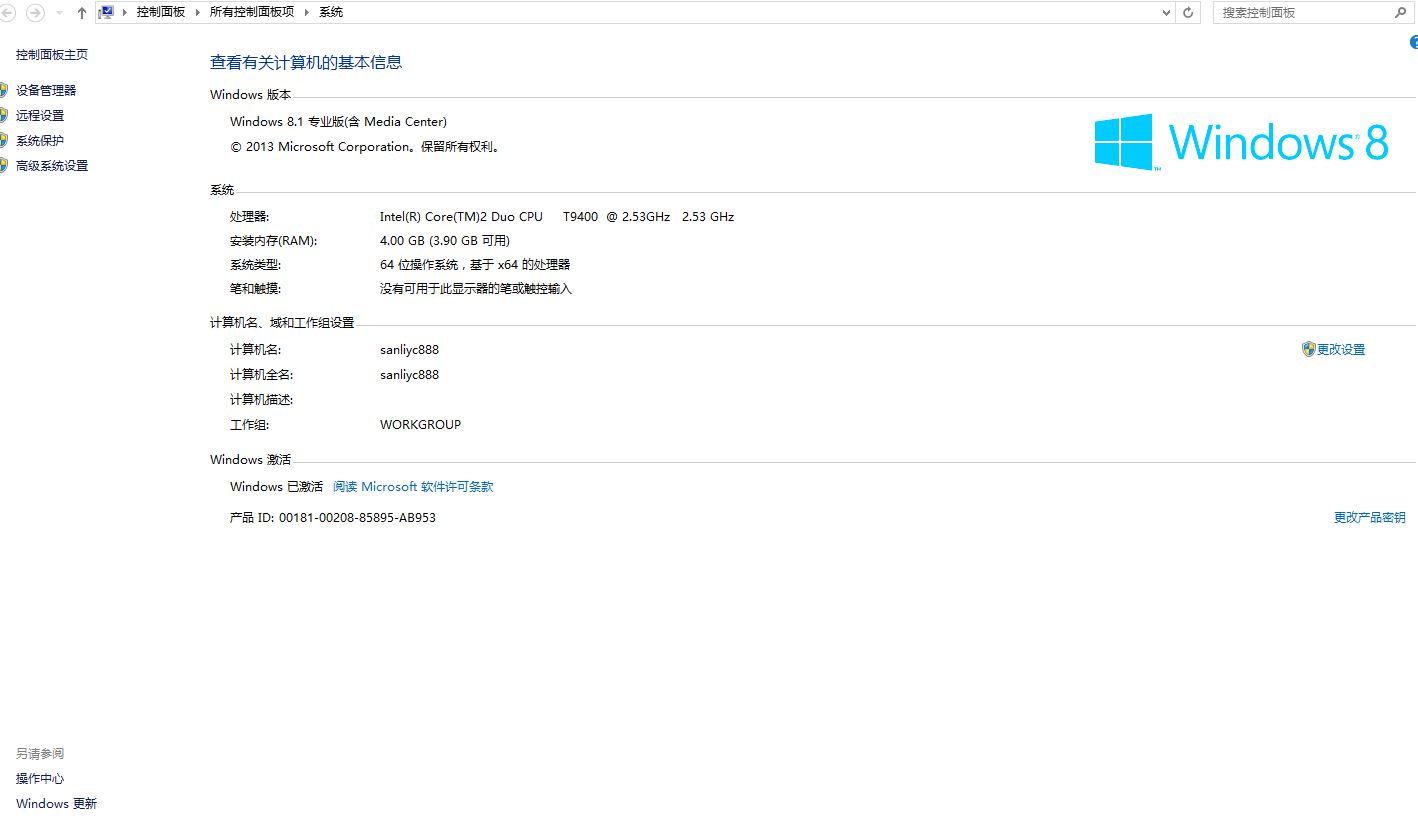Open 远程设置 link
The width and height of the screenshot is (1418, 829).
[x=40, y=115]
